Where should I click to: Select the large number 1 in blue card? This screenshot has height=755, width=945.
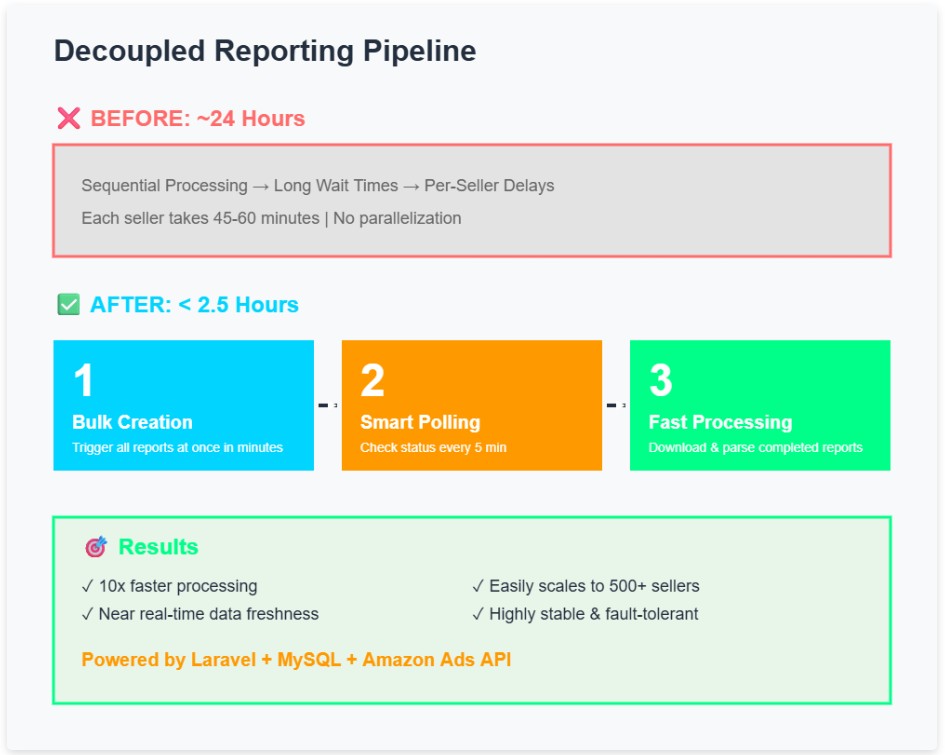pyautogui.click(x=84, y=381)
